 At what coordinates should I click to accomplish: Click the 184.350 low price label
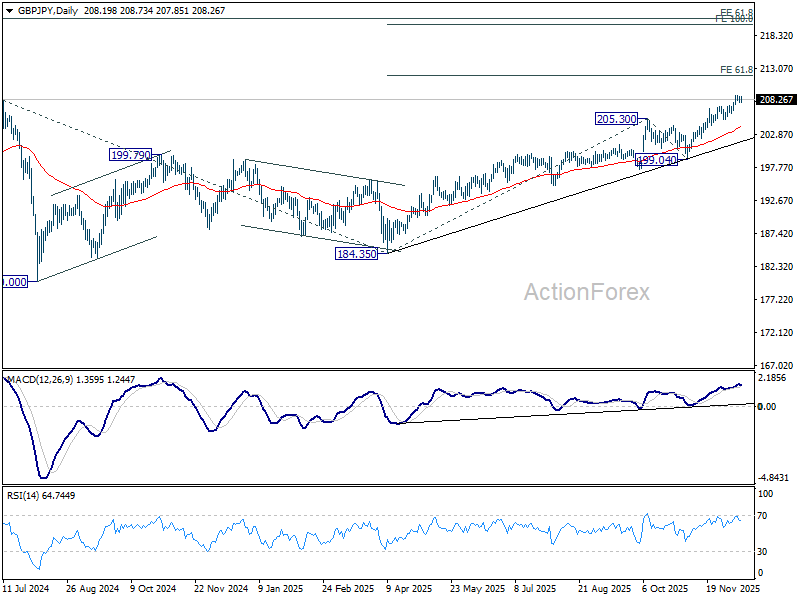pos(359,254)
